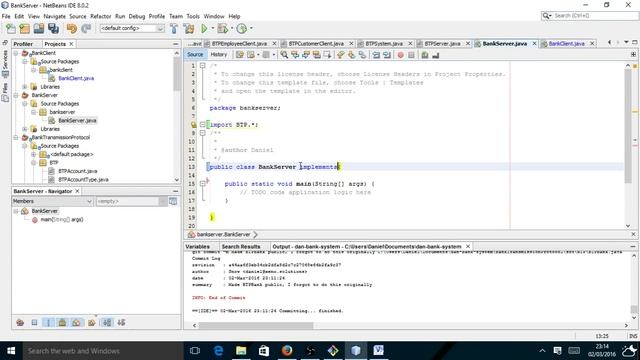Viewport: 640px width, 360px height.
Task: Select BTPAccount.java in project tree
Action: pos(78,171)
